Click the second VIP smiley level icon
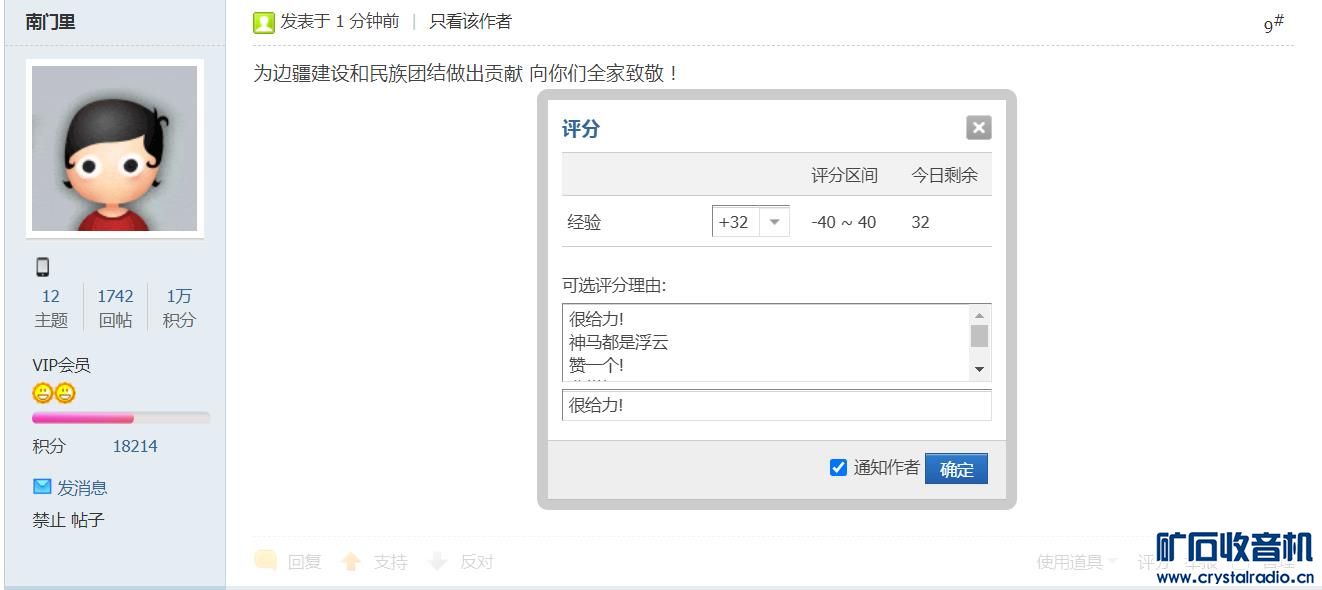 coord(65,393)
